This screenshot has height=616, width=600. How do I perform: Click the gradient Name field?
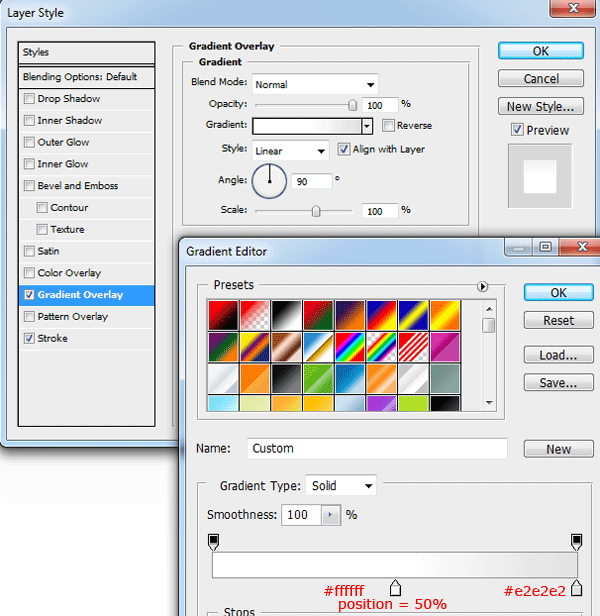click(x=377, y=448)
